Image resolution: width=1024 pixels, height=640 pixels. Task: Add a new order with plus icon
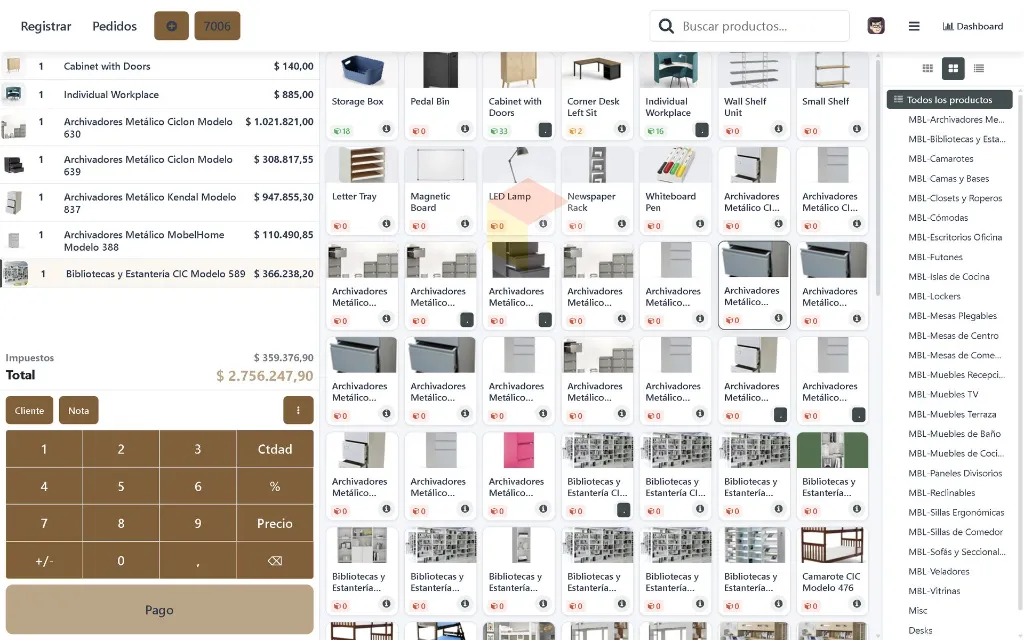point(171,26)
